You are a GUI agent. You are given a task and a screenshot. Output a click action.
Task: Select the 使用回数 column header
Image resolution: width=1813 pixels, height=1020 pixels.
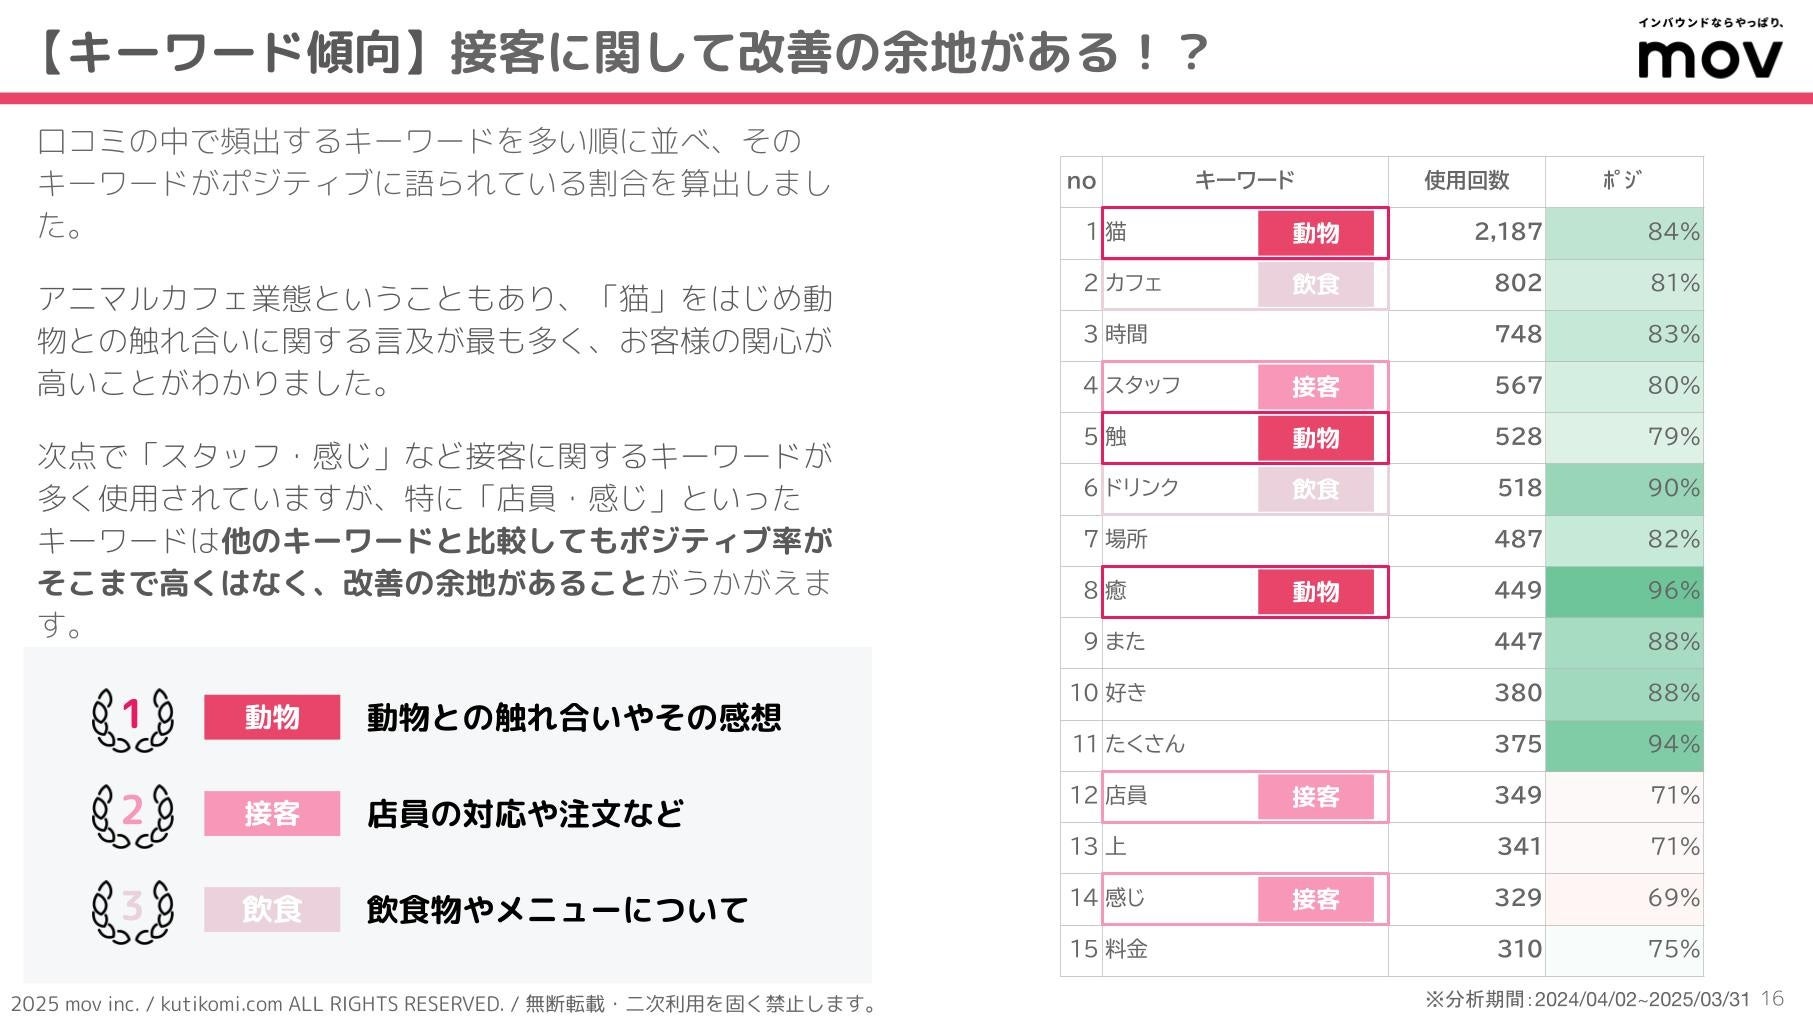(1466, 180)
